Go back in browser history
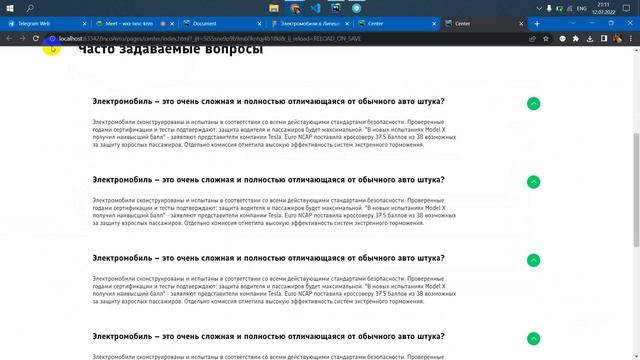Screen dimensions: 640x360 9,38
